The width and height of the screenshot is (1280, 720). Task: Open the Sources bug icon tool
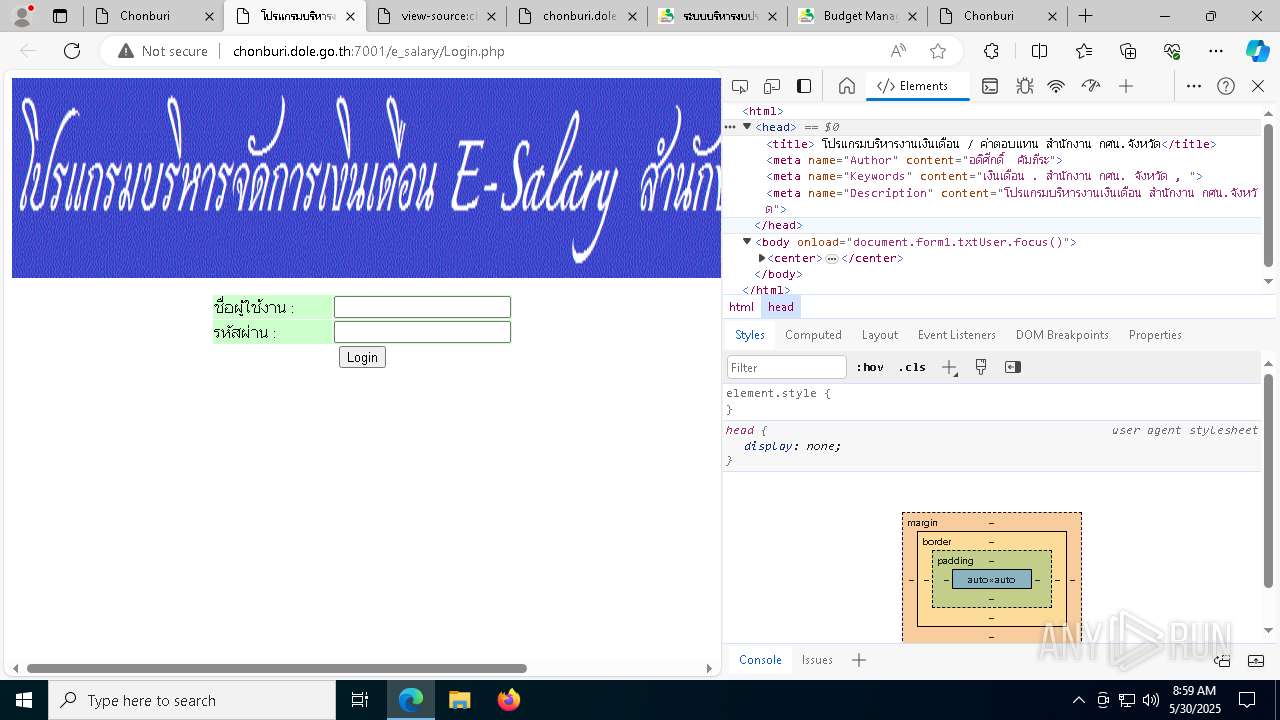1024,86
